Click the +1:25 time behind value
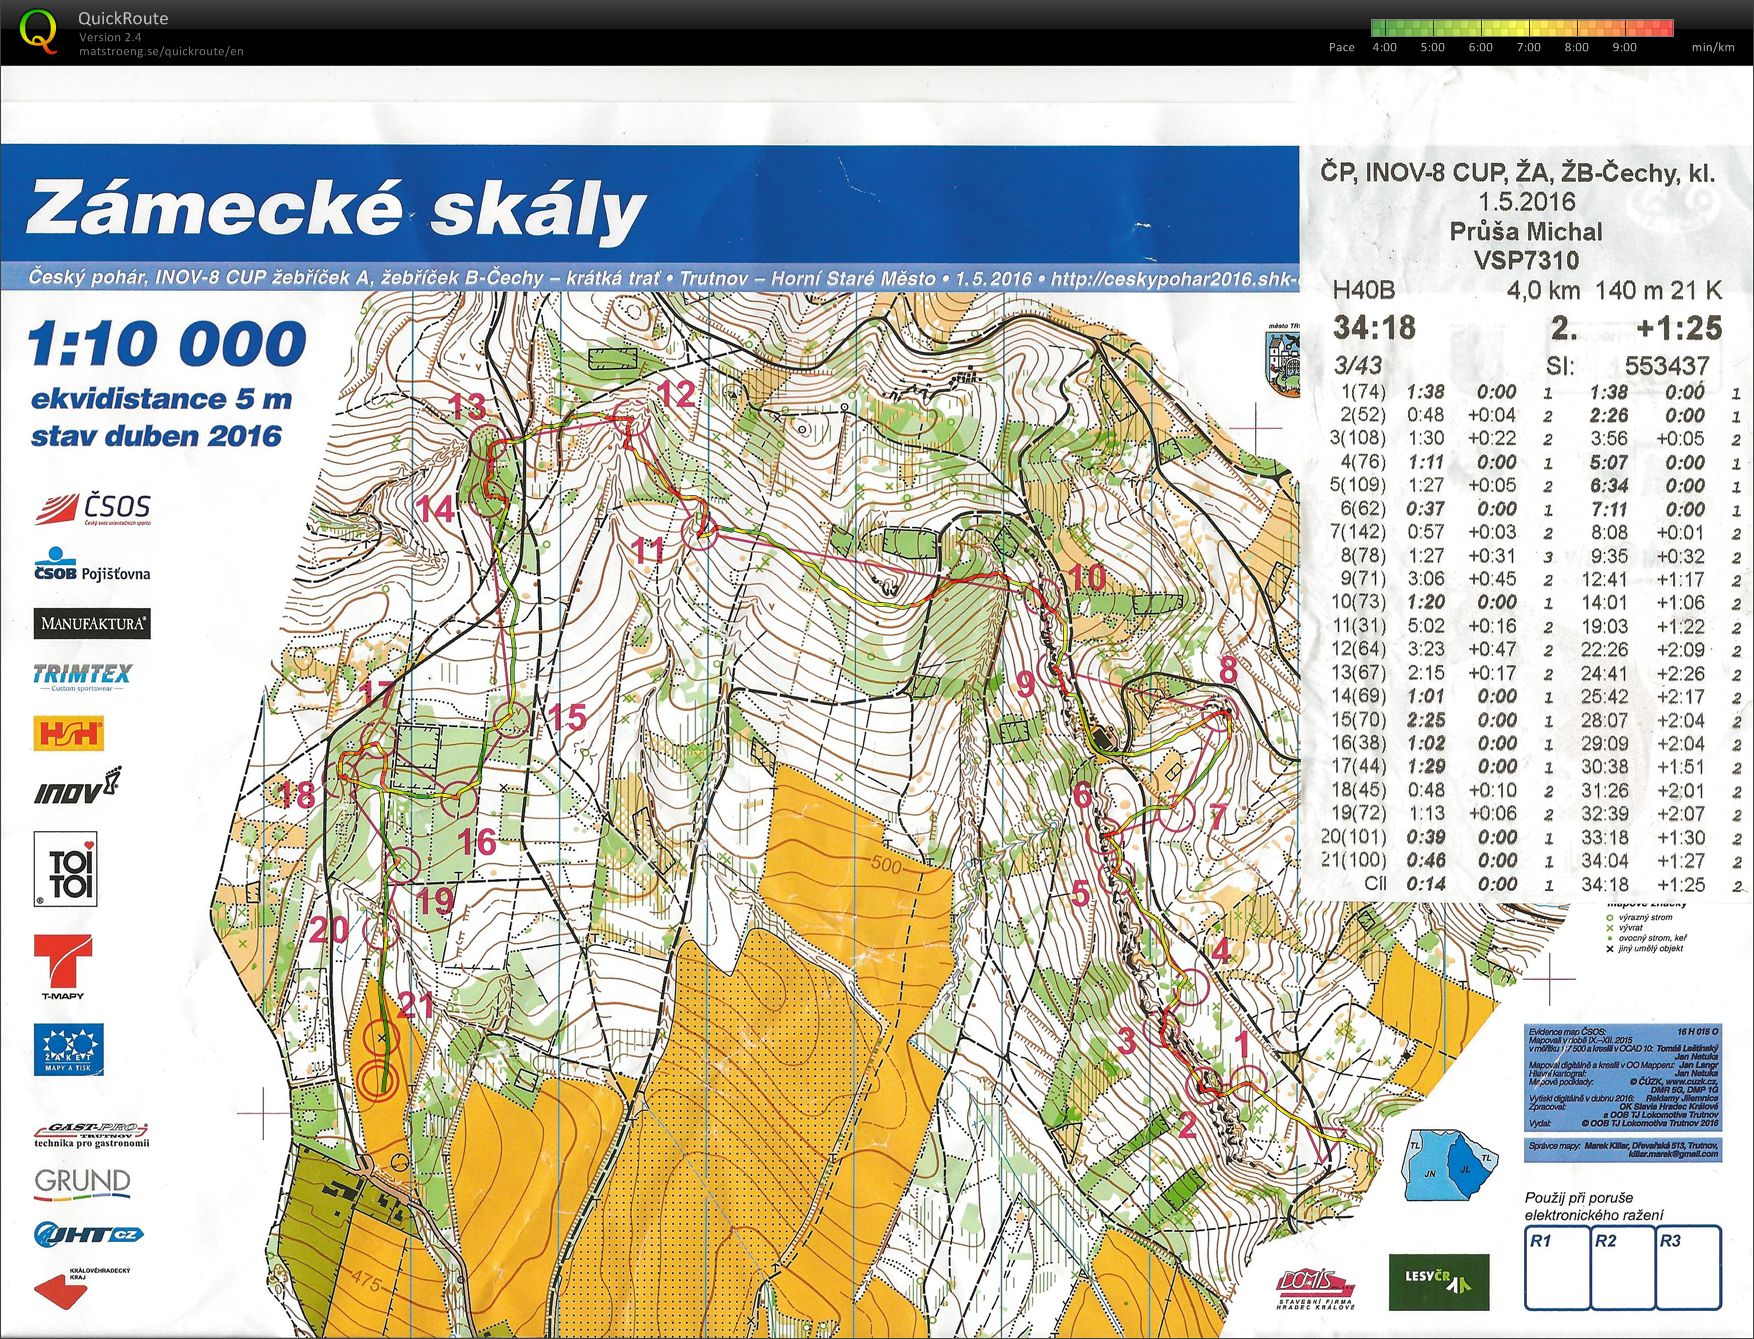 click(x=1679, y=327)
